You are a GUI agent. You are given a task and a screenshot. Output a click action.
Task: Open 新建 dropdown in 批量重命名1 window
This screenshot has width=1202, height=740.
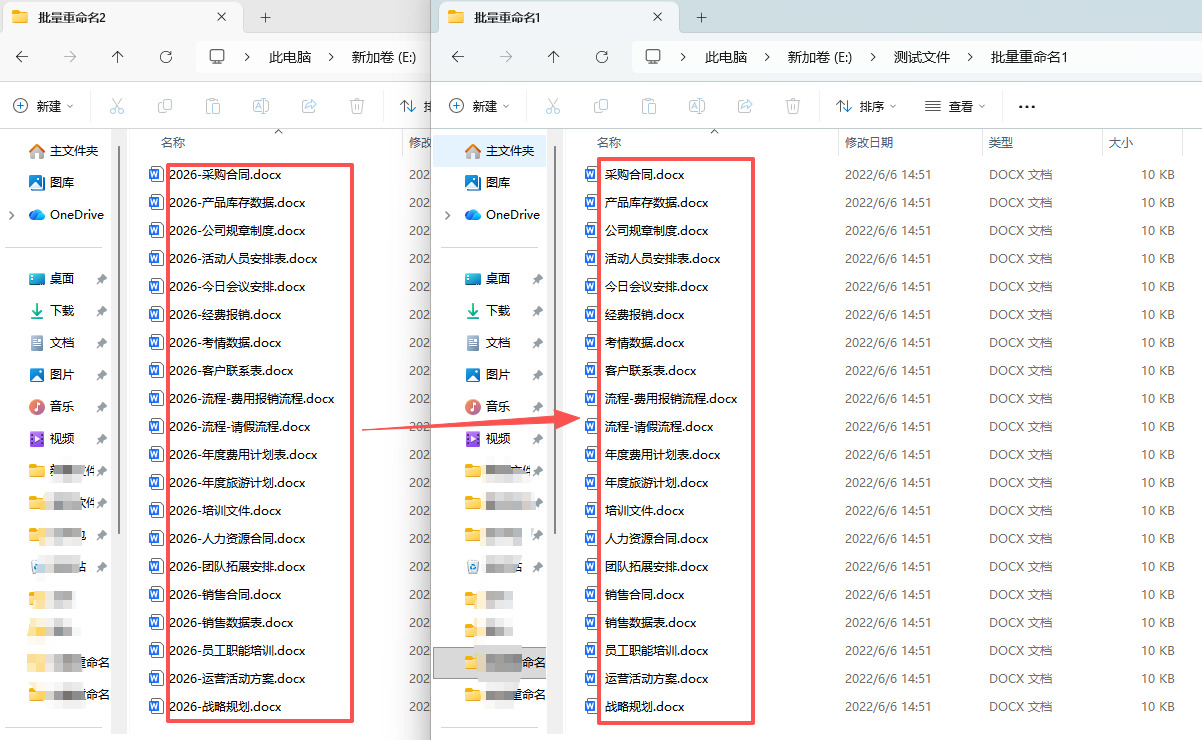coord(479,106)
